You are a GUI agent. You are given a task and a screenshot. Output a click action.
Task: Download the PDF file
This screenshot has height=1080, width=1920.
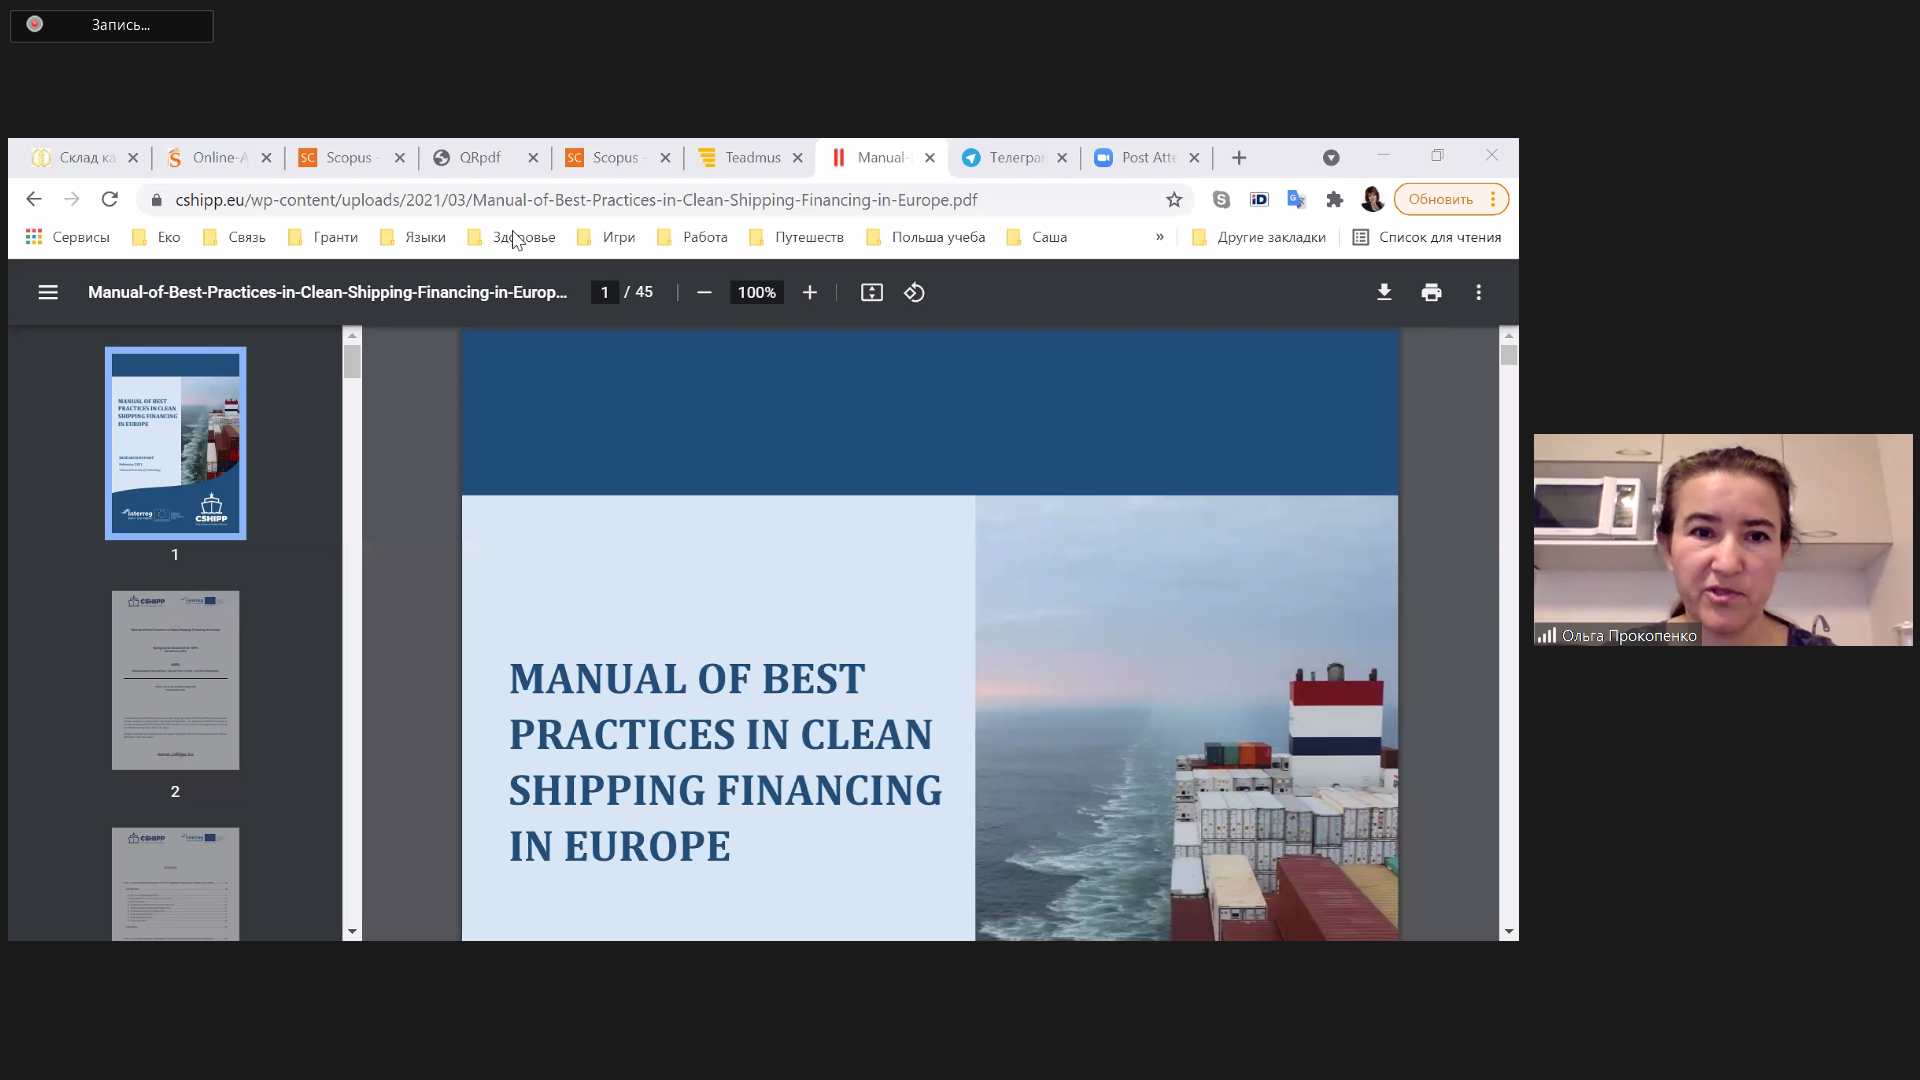[1384, 293]
